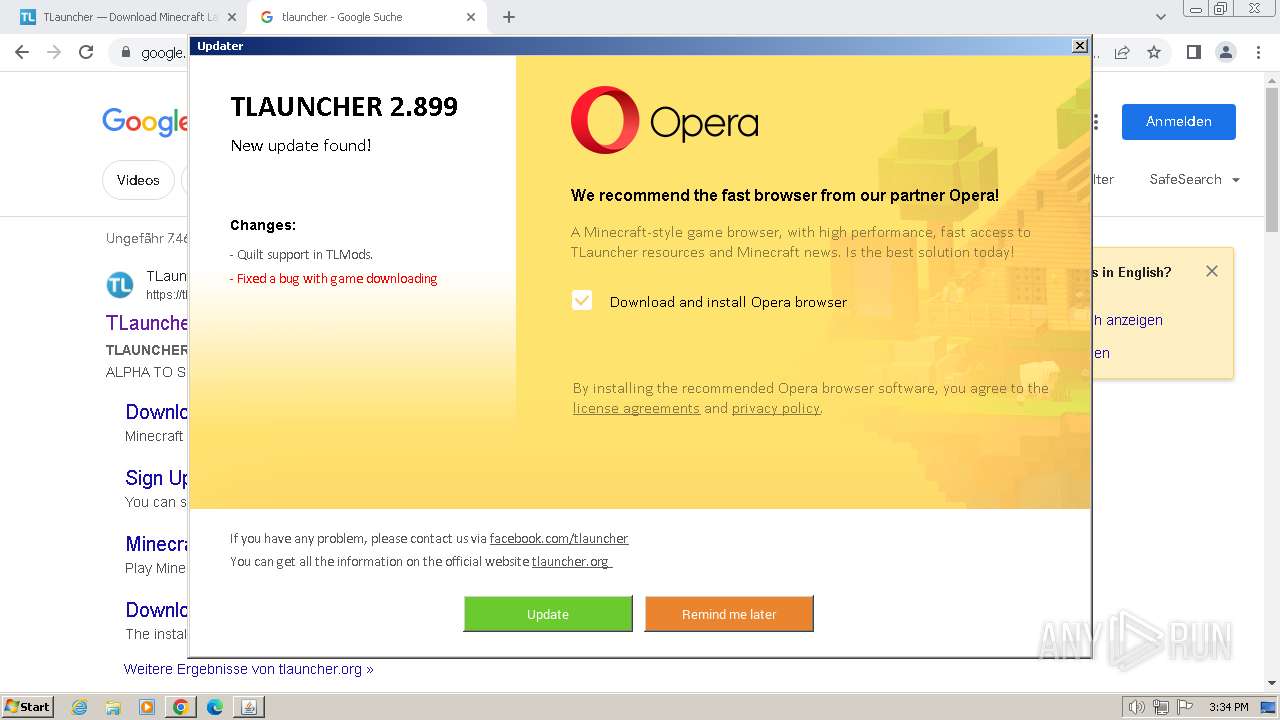Close the tlauncher Google Suche tab
The width and height of the screenshot is (1280, 720).
point(471,17)
